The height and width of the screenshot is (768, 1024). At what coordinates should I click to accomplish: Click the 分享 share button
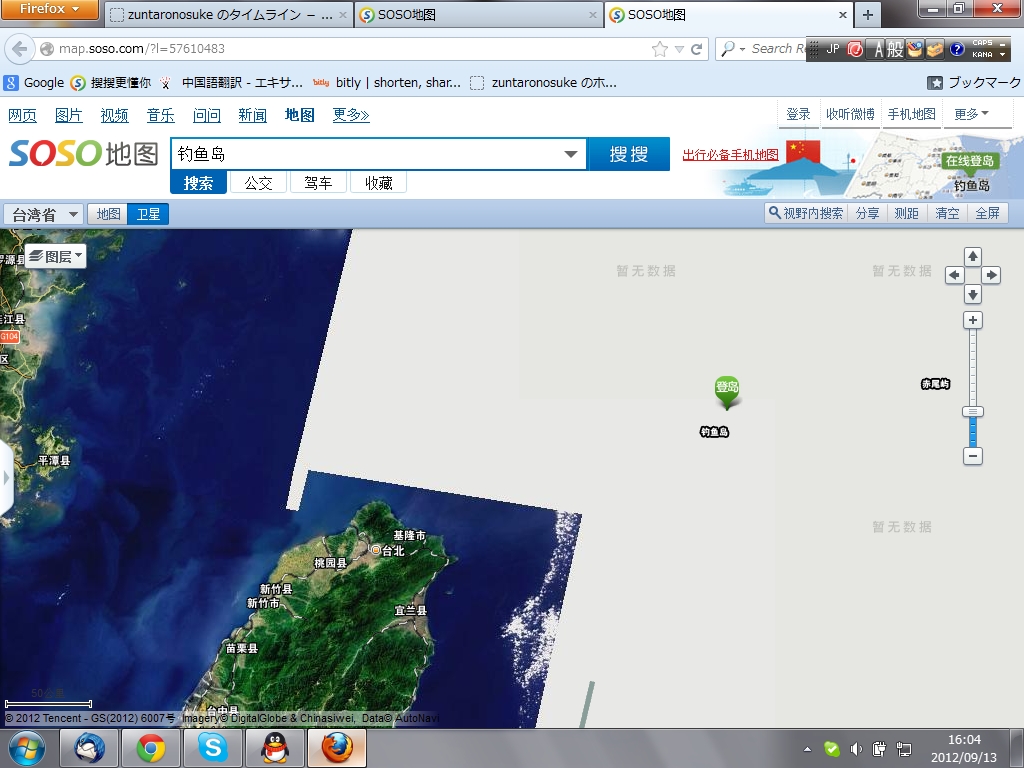[867, 214]
